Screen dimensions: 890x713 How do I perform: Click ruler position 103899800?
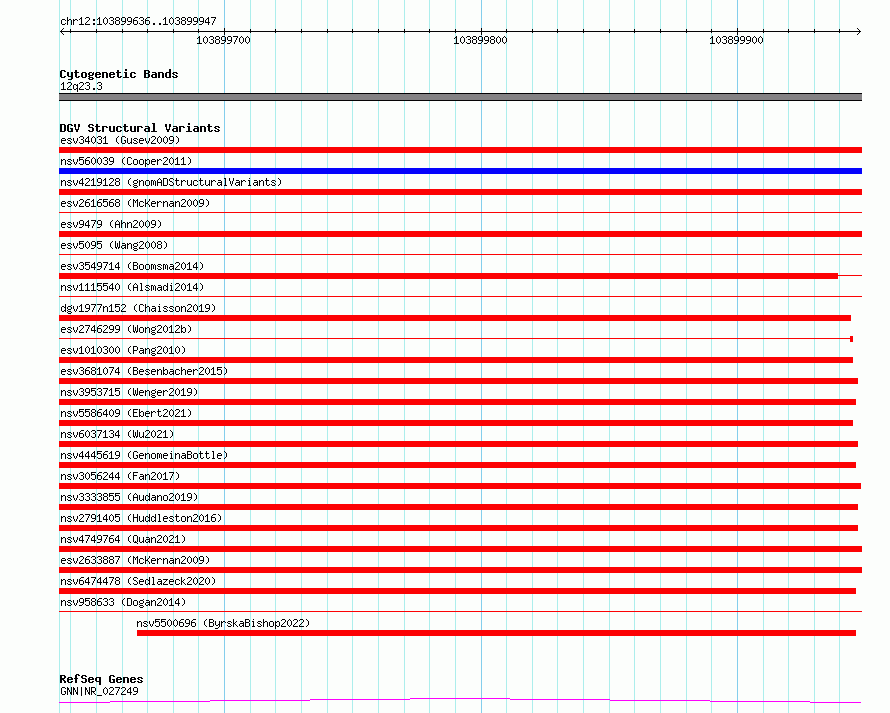(480, 40)
